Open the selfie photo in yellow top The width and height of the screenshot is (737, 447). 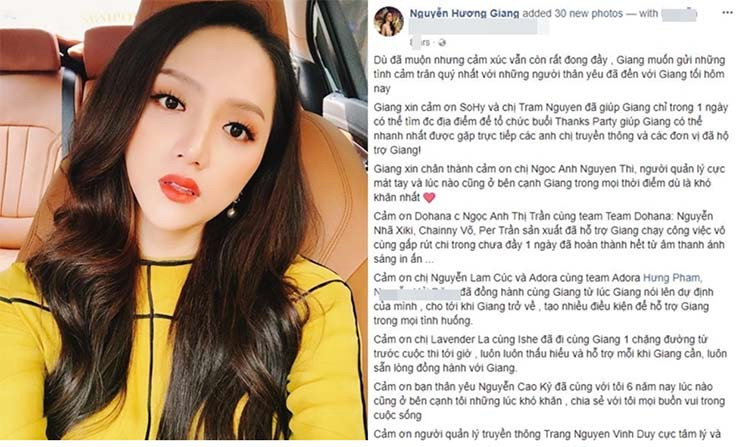[183, 220]
